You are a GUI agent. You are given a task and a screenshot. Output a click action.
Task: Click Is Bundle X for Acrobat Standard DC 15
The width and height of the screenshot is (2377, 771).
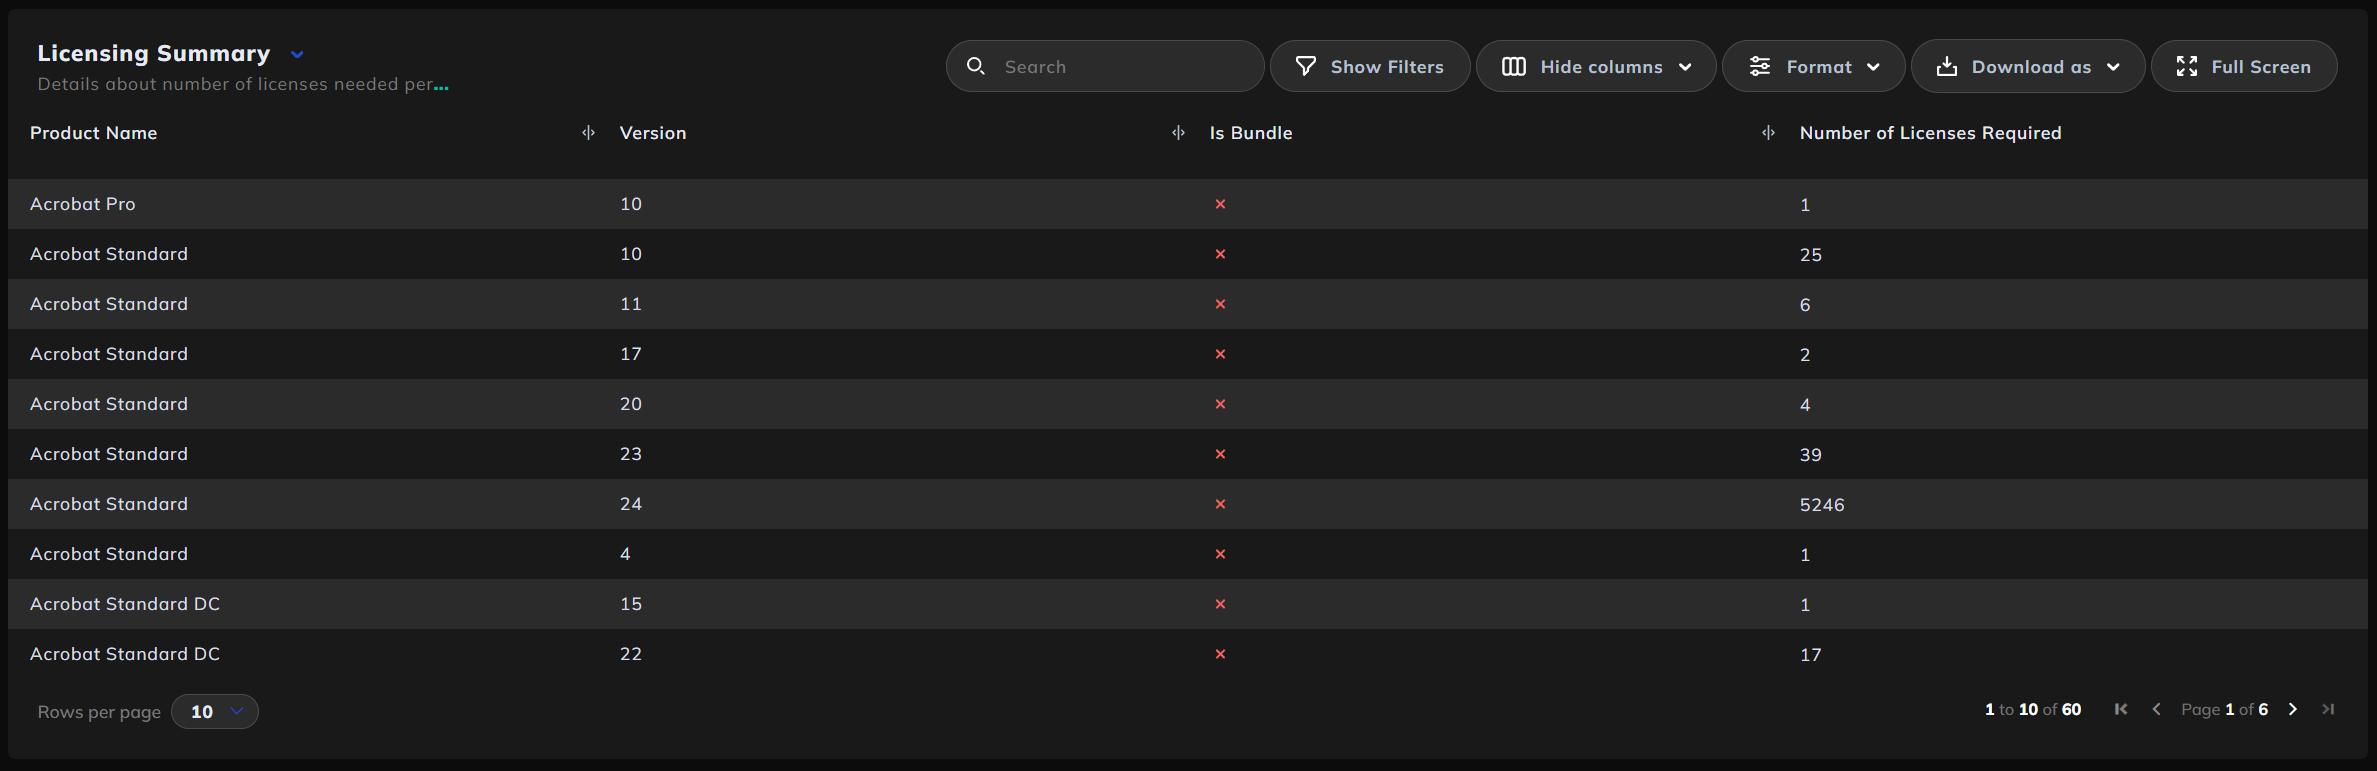pos(1220,604)
